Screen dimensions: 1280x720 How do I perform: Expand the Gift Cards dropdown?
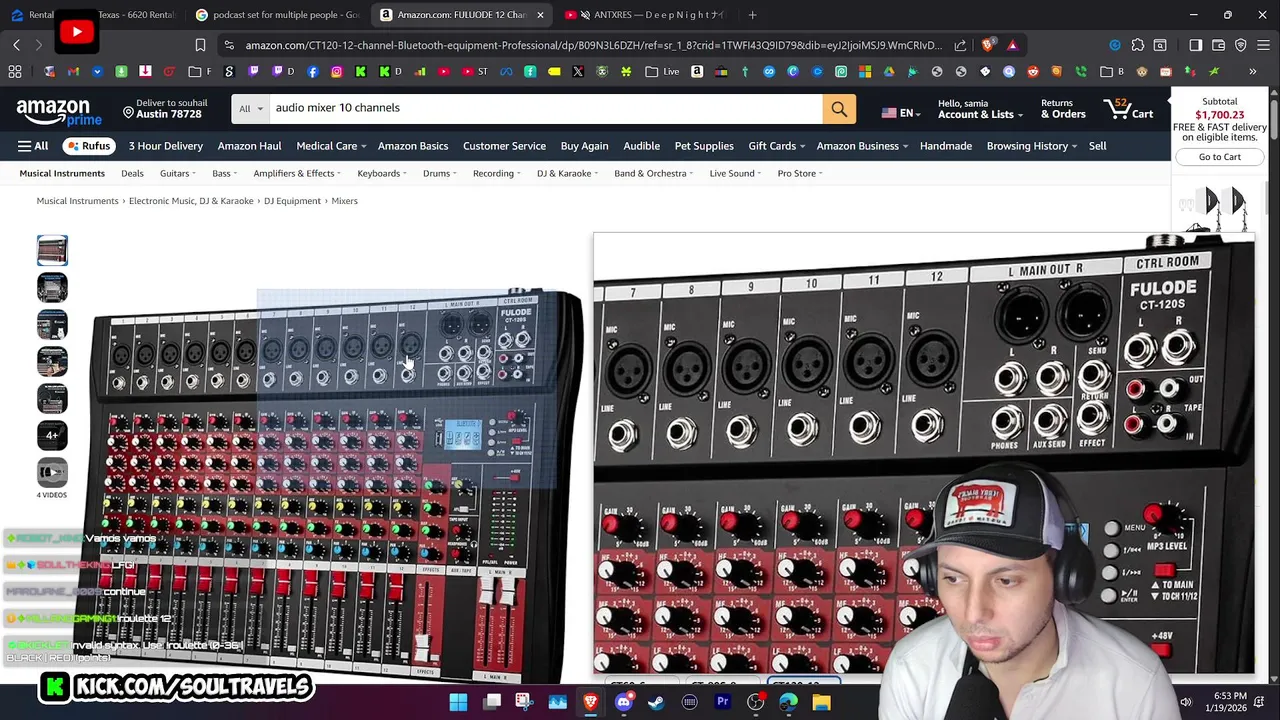[777, 146]
